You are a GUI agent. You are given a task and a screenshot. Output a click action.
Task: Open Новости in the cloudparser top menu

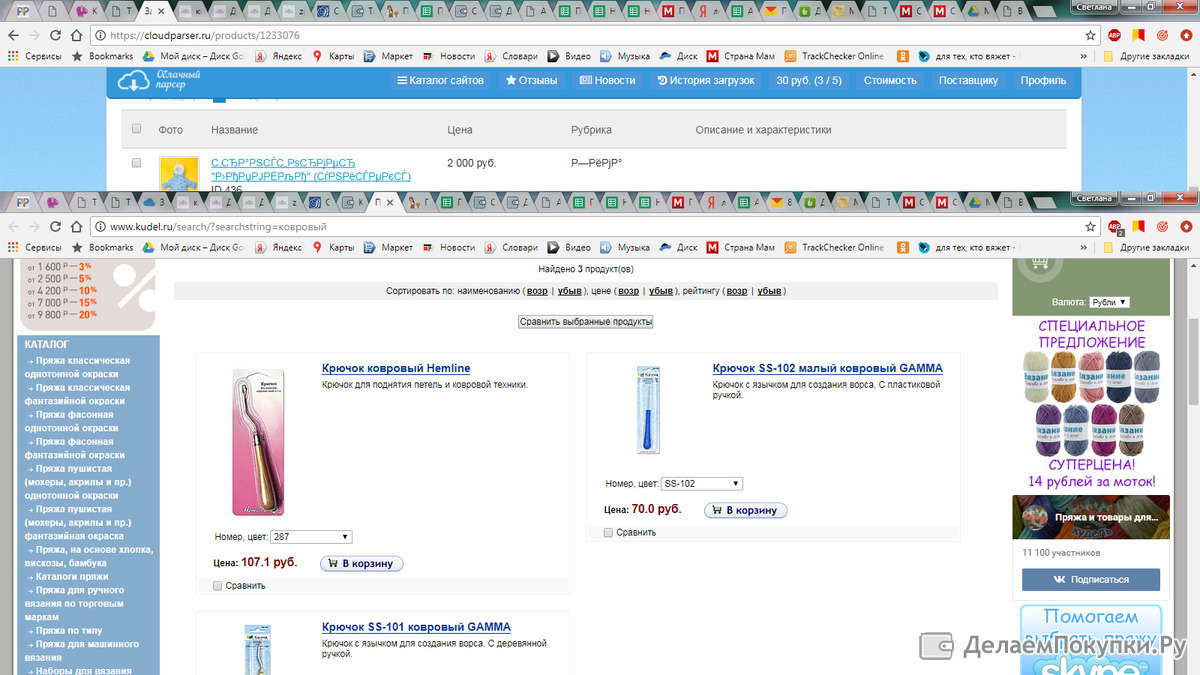pyautogui.click(x=608, y=80)
